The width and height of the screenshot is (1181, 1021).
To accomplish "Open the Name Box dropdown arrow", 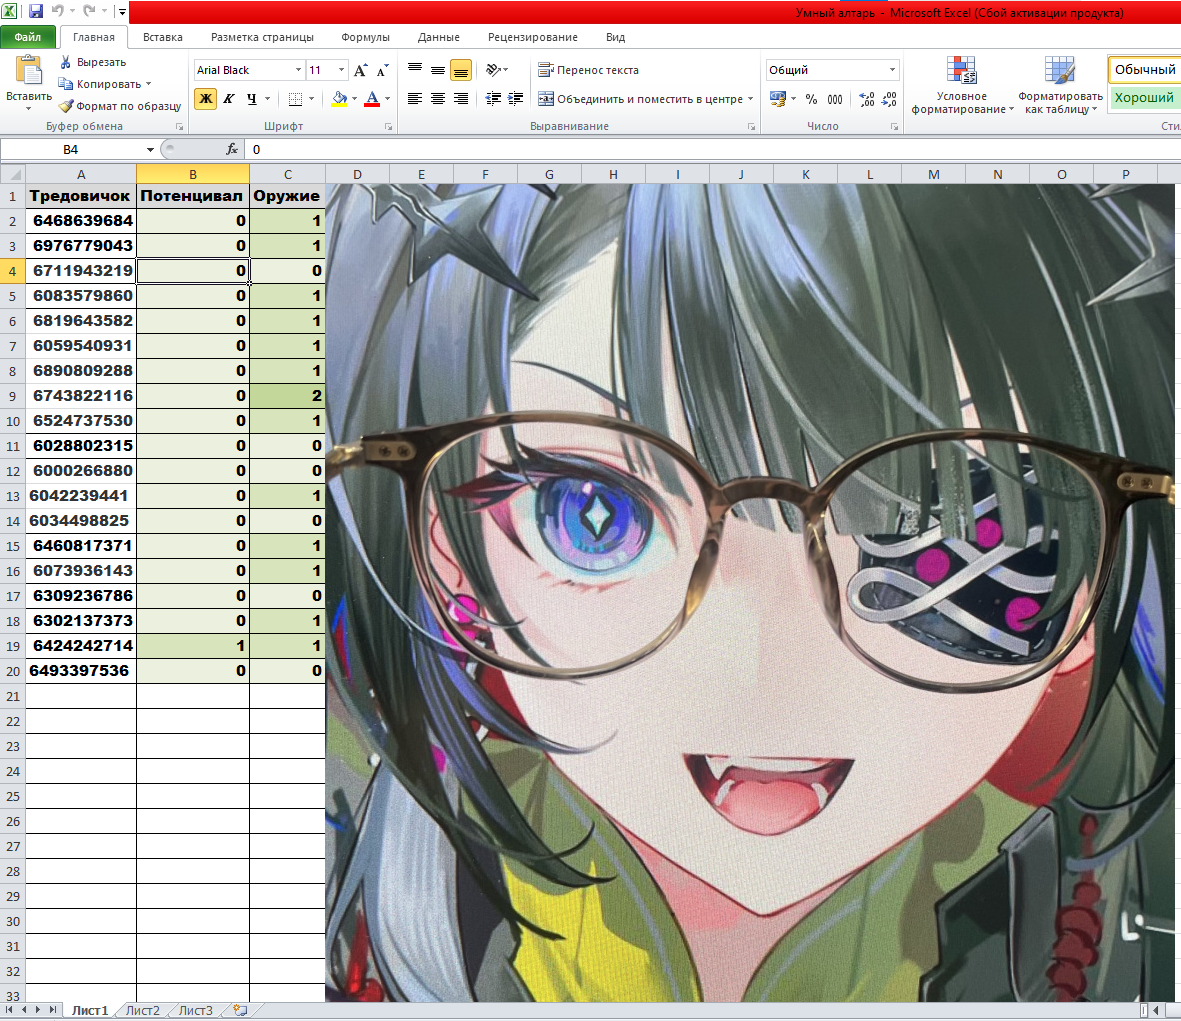I will [x=150, y=150].
